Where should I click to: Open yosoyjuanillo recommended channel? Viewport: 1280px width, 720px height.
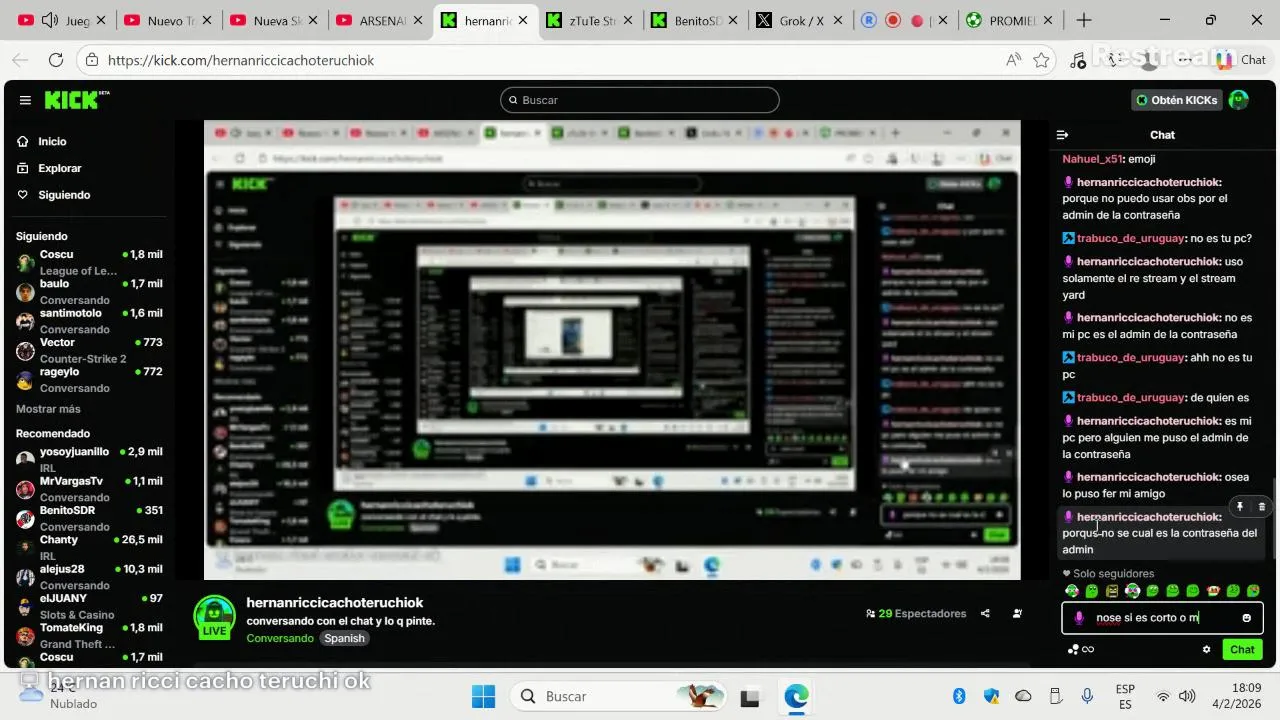89,459
